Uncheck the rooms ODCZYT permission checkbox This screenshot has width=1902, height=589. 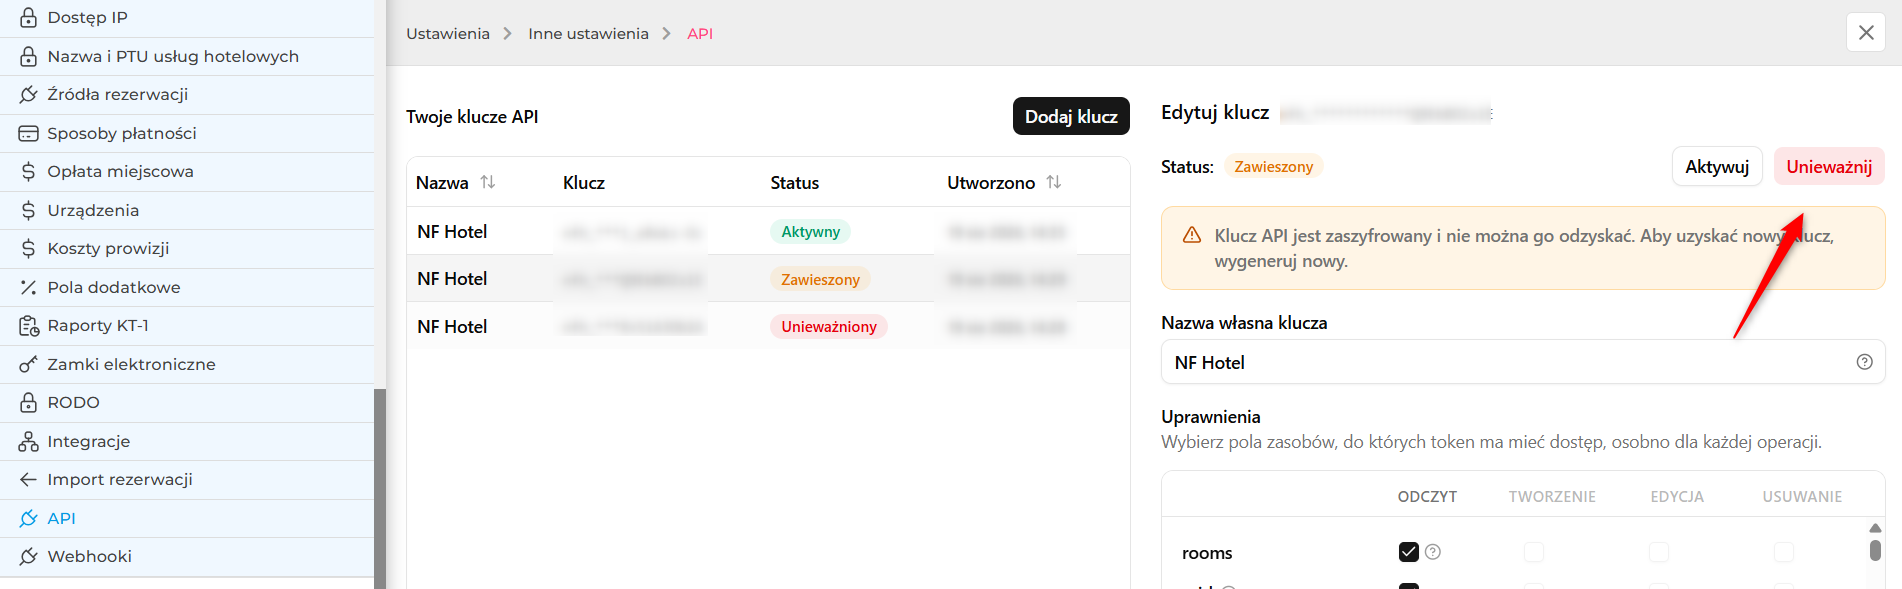(x=1409, y=552)
